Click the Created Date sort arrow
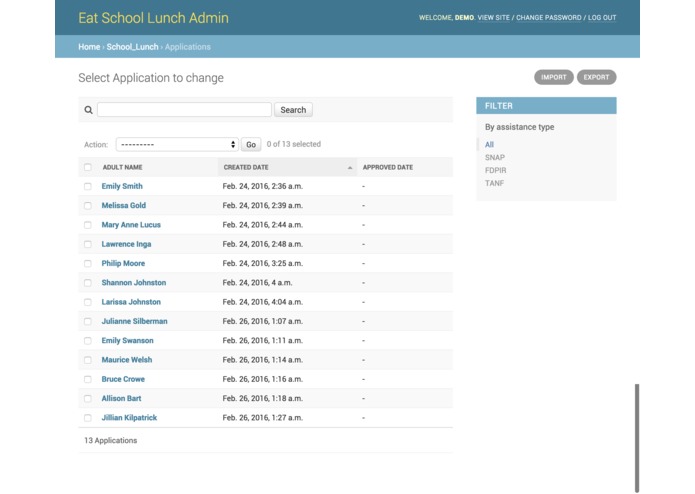The height and width of the screenshot is (494, 695). 350,167
